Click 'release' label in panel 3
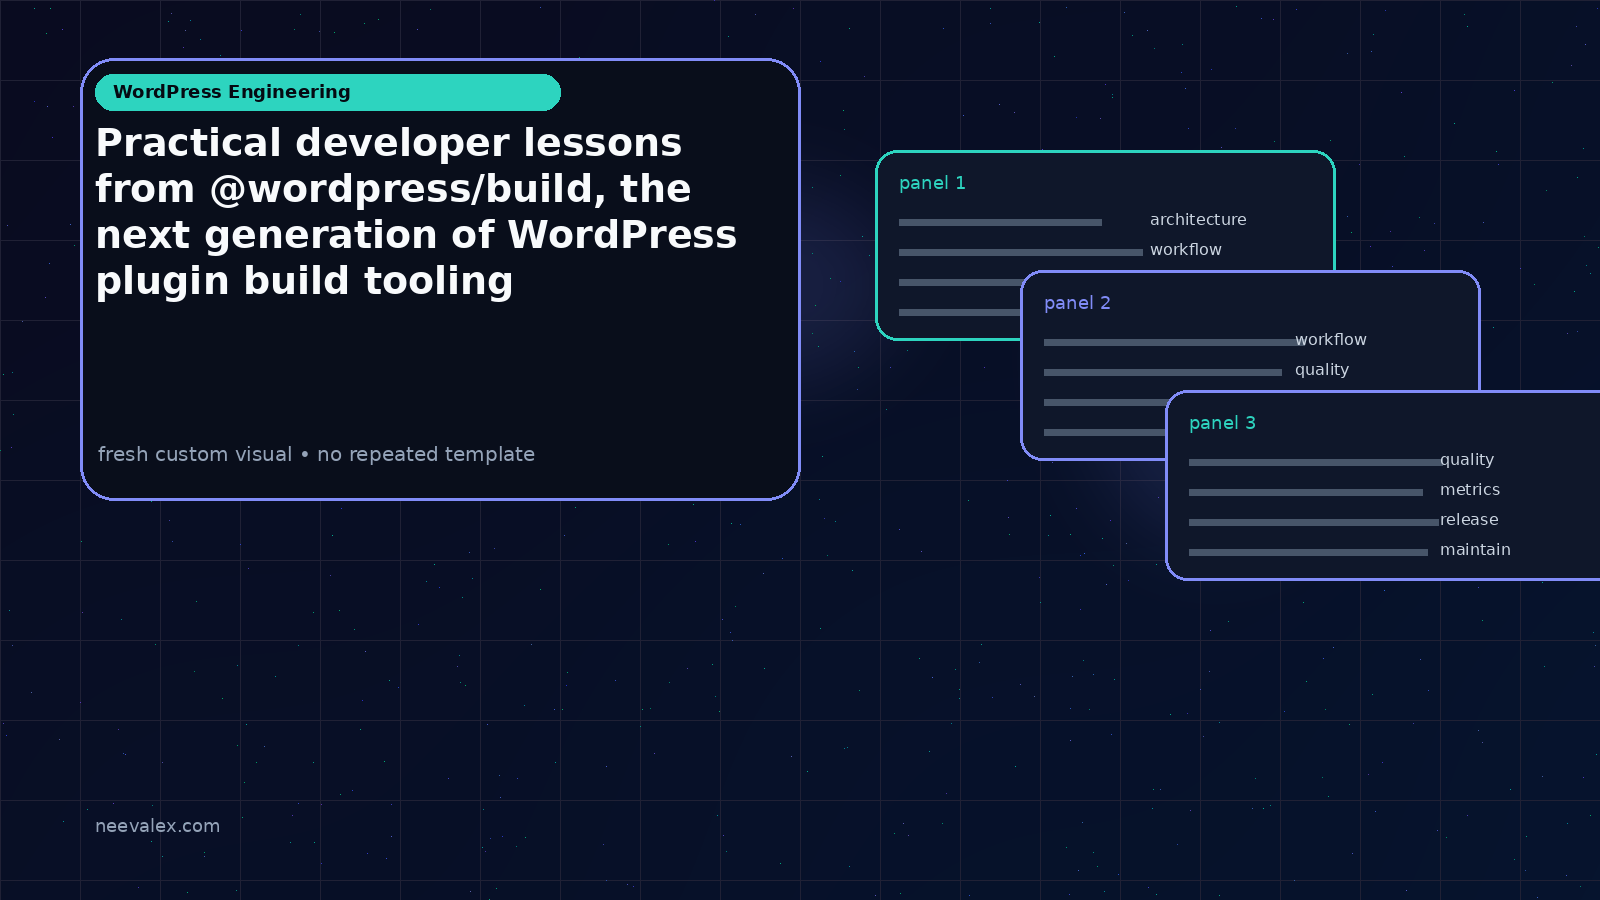1600x900 pixels. click(x=1469, y=519)
